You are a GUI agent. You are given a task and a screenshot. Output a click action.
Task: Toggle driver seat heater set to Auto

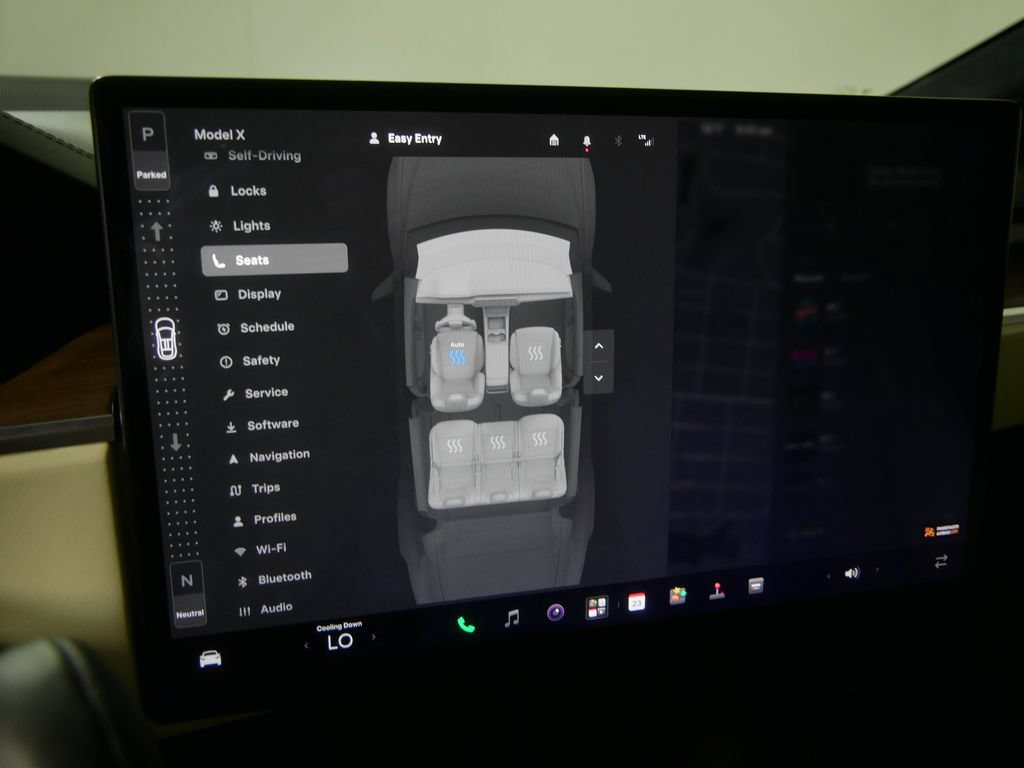[x=457, y=355]
